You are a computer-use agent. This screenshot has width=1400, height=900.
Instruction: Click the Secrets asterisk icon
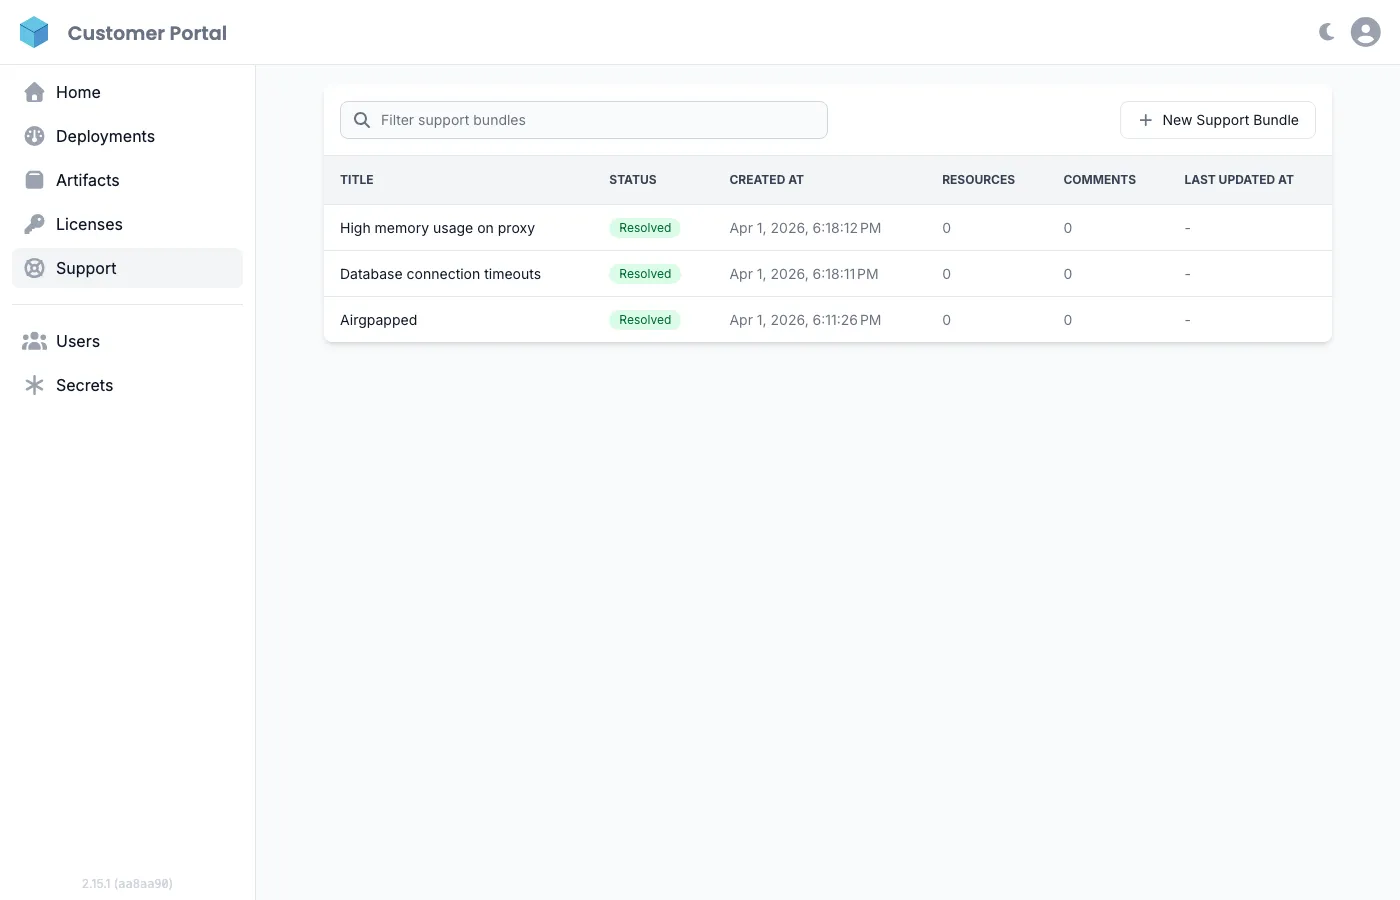pos(34,384)
